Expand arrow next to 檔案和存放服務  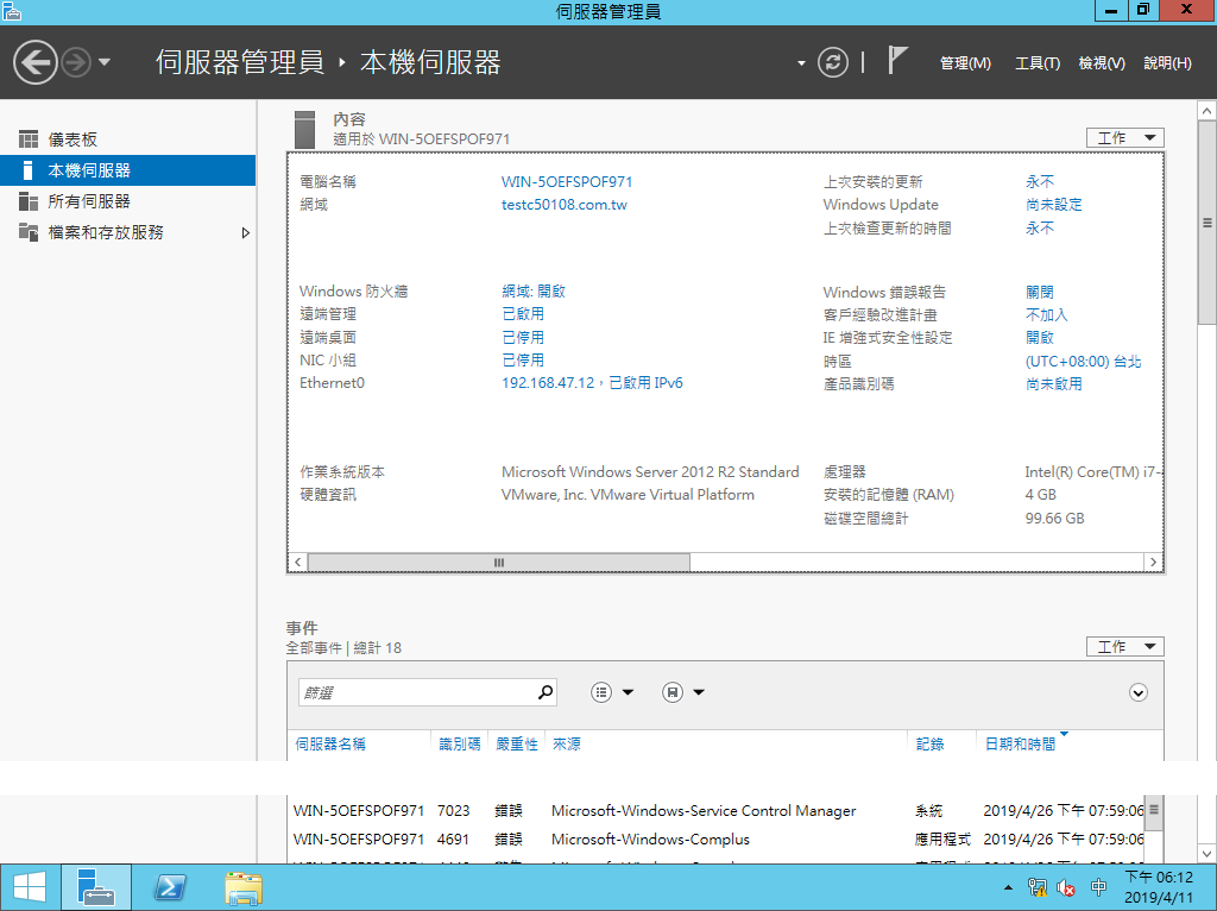point(245,233)
